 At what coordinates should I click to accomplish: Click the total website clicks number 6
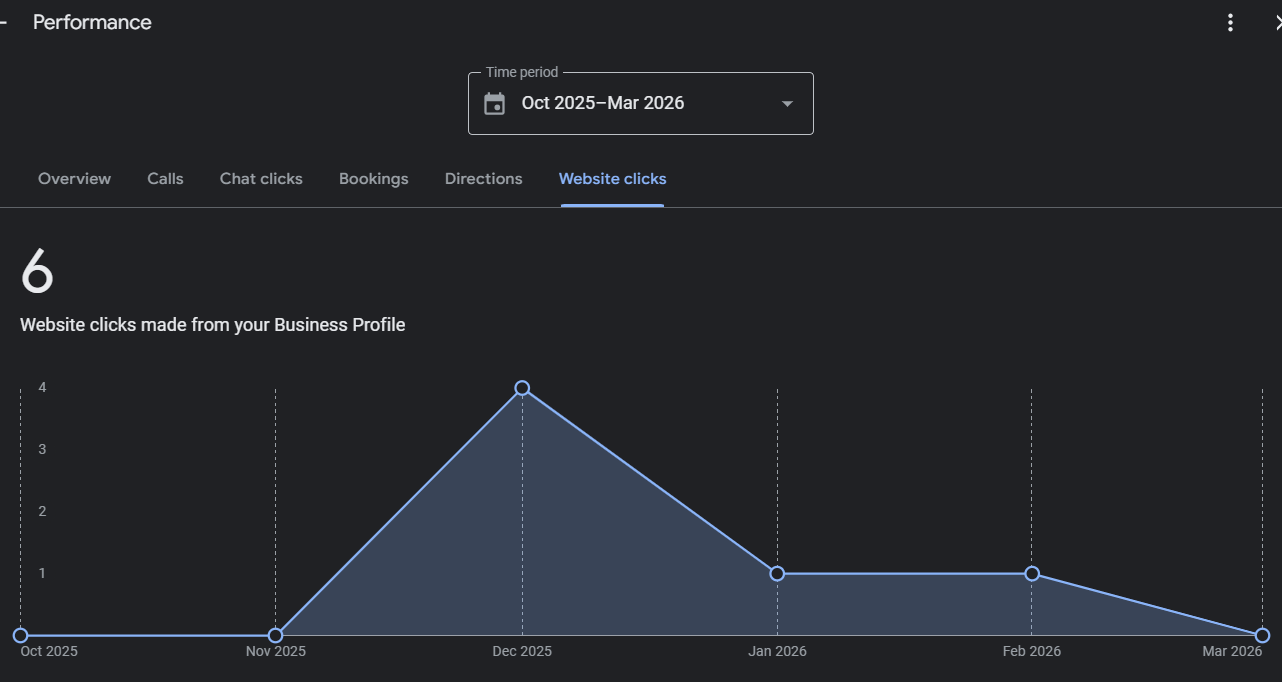click(x=37, y=272)
